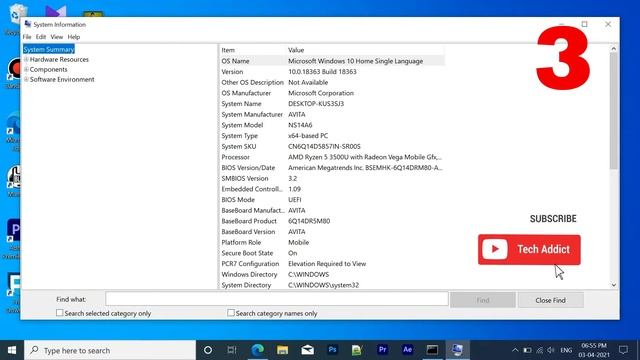Click the taskbar search box

(x=110, y=350)
